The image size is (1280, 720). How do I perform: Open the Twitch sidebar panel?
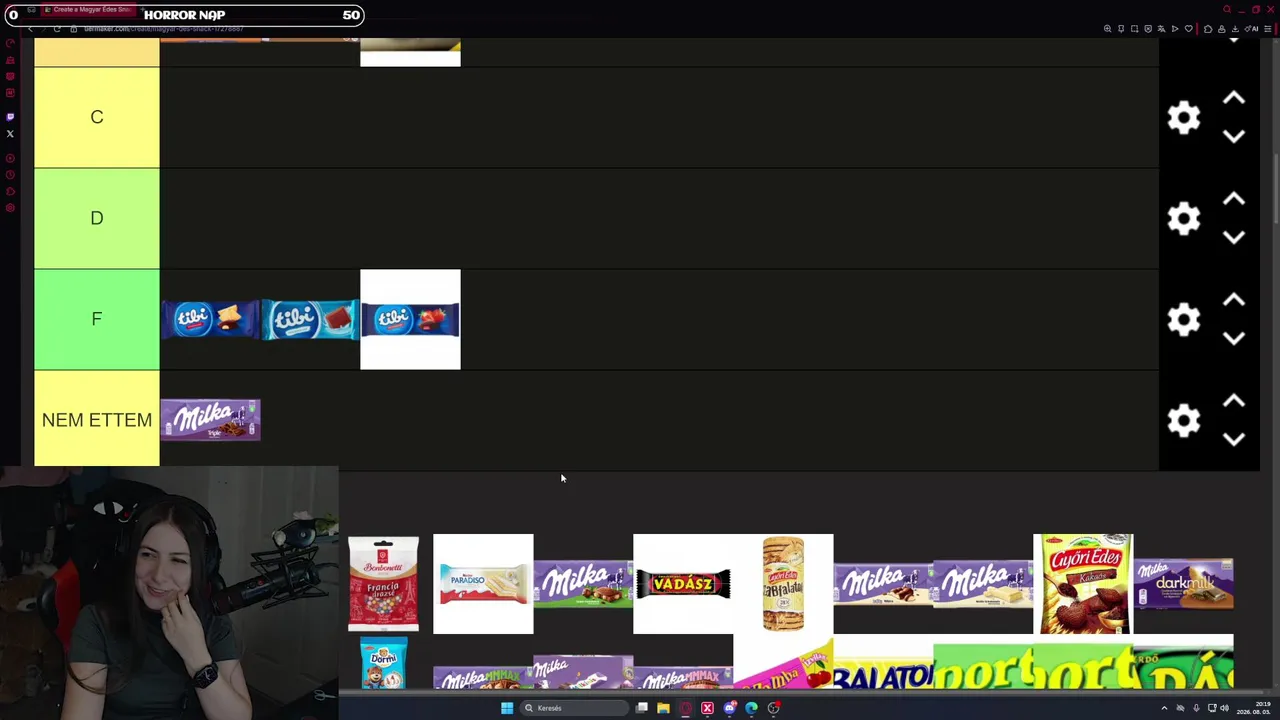point(10,117)
